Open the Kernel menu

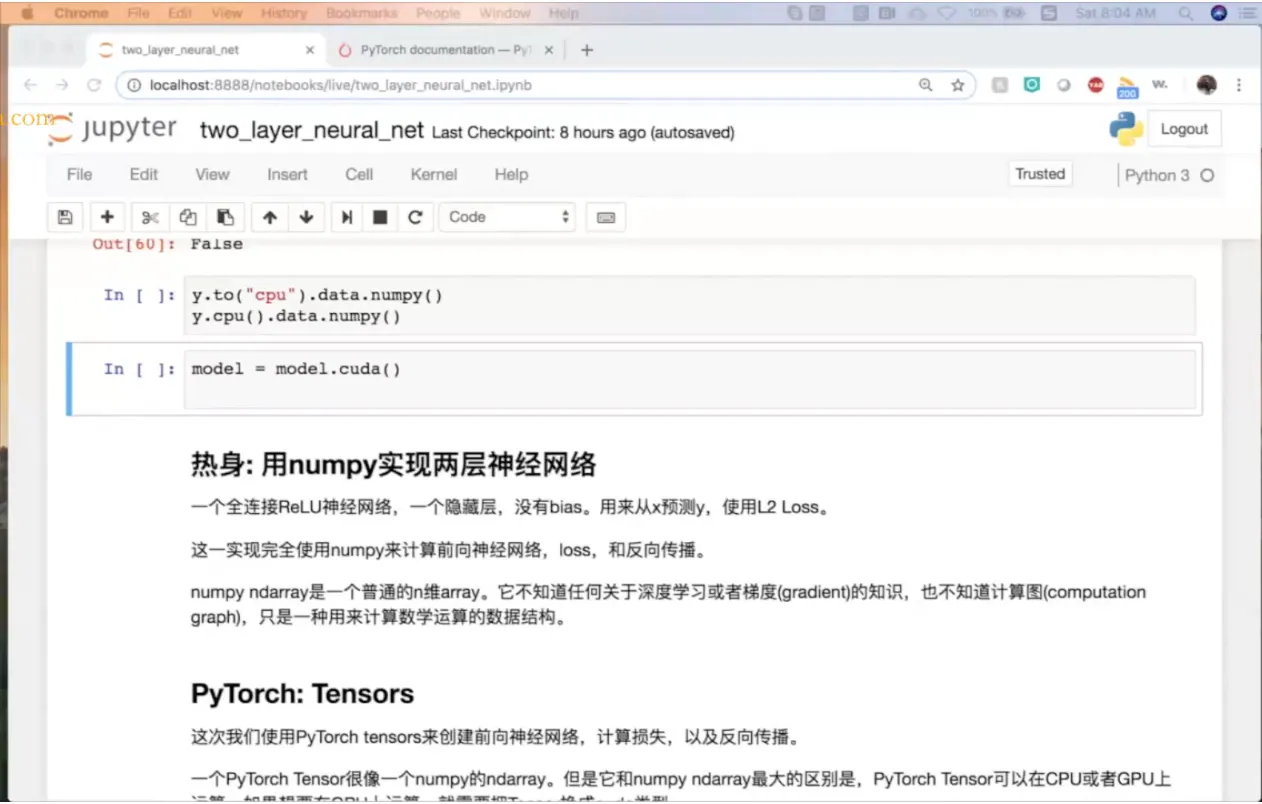tap(433, 174)
